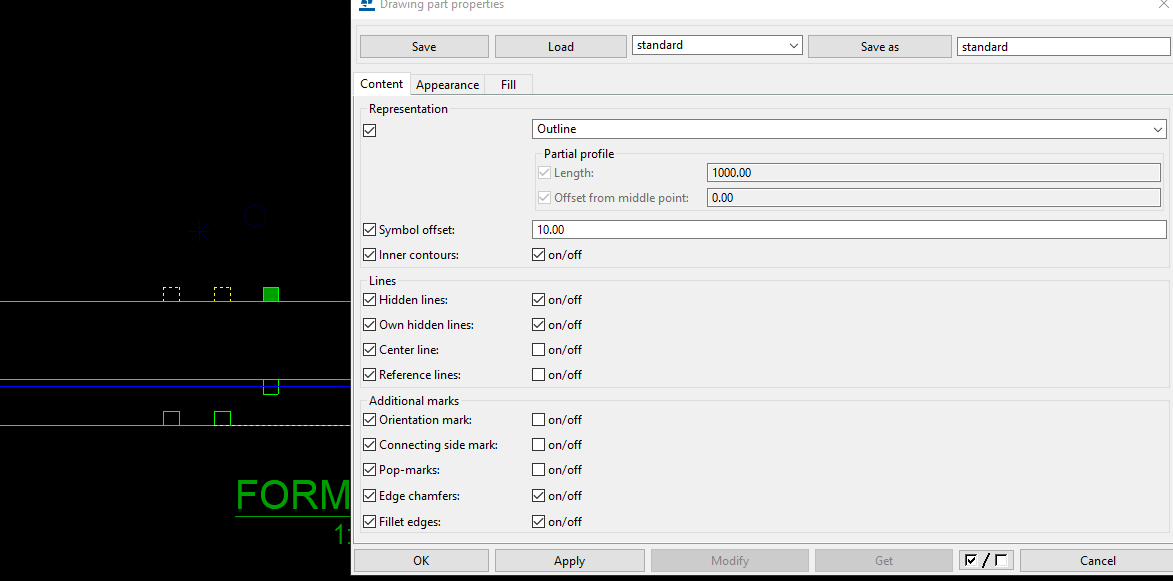Click the Load button
1173x581 pixels.
click(x=560, y=47)
